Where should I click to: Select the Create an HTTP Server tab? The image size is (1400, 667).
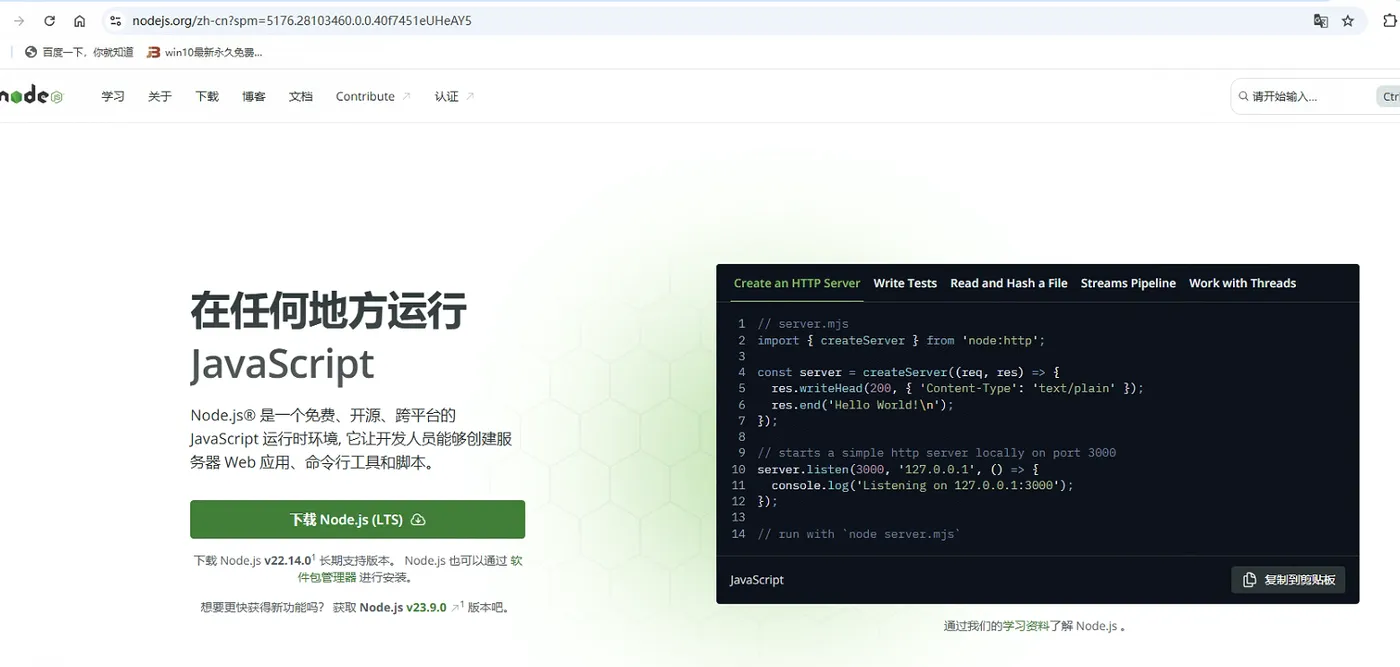[x=797, y=283]
